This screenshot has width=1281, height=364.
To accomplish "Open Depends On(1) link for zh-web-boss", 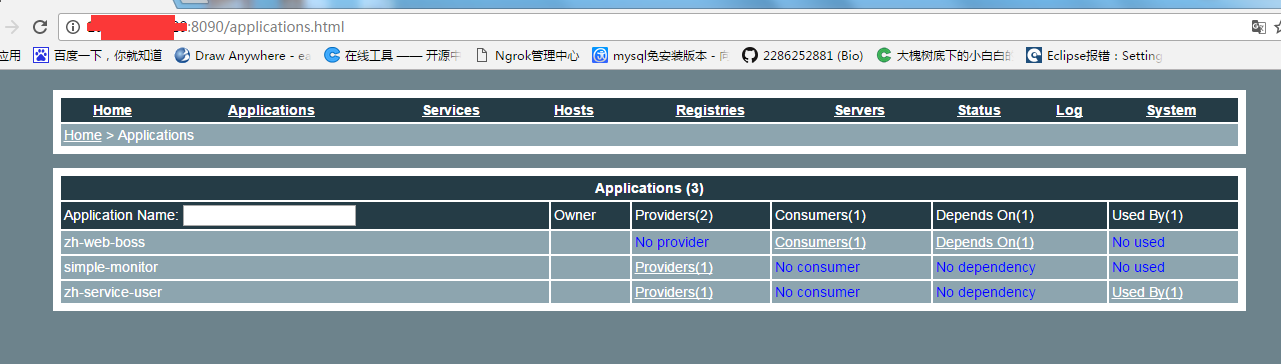I will pyautogui.click(x=985, y=242).
